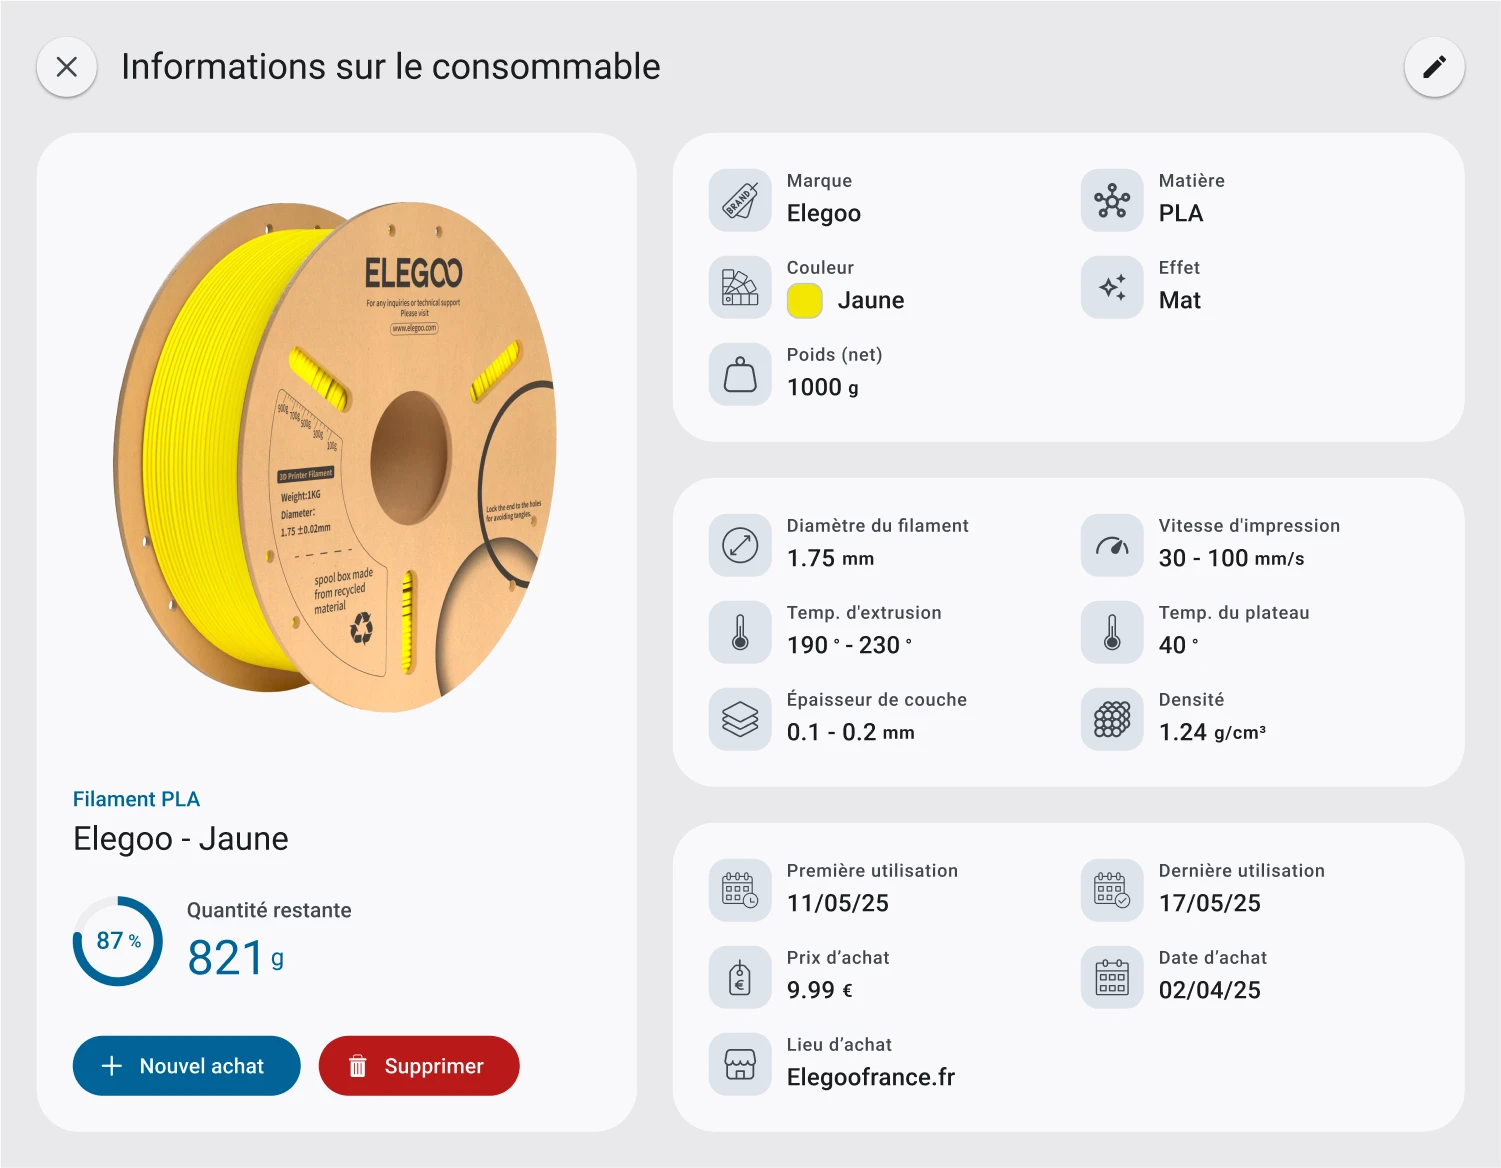Click the 0.1 - 0.2 mm layer thickness

tap(851, 732)
